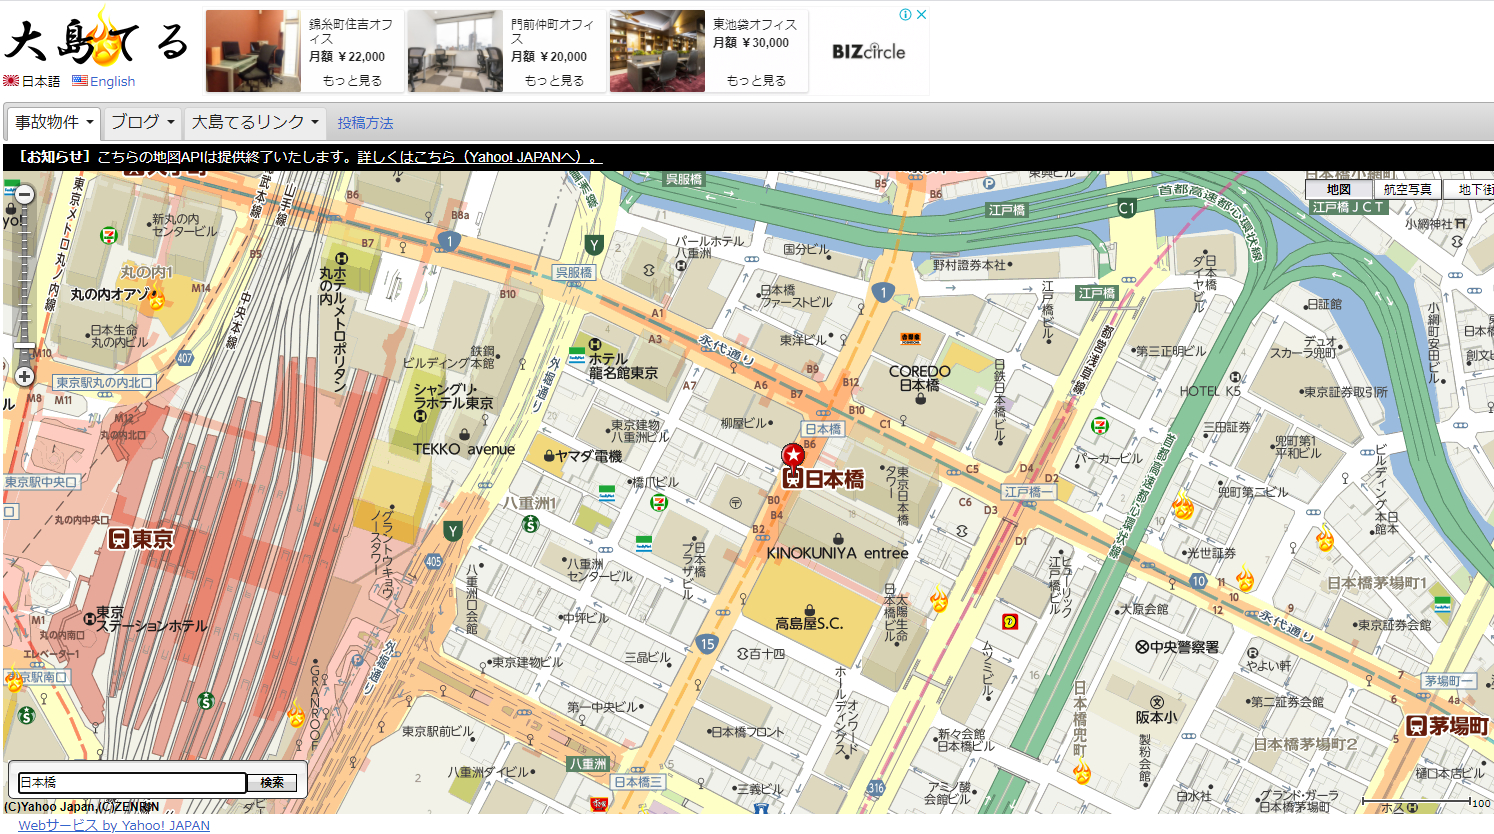Focus the map search text field
The width and height of the screenshot is (1494, 834).
[132, 783]
